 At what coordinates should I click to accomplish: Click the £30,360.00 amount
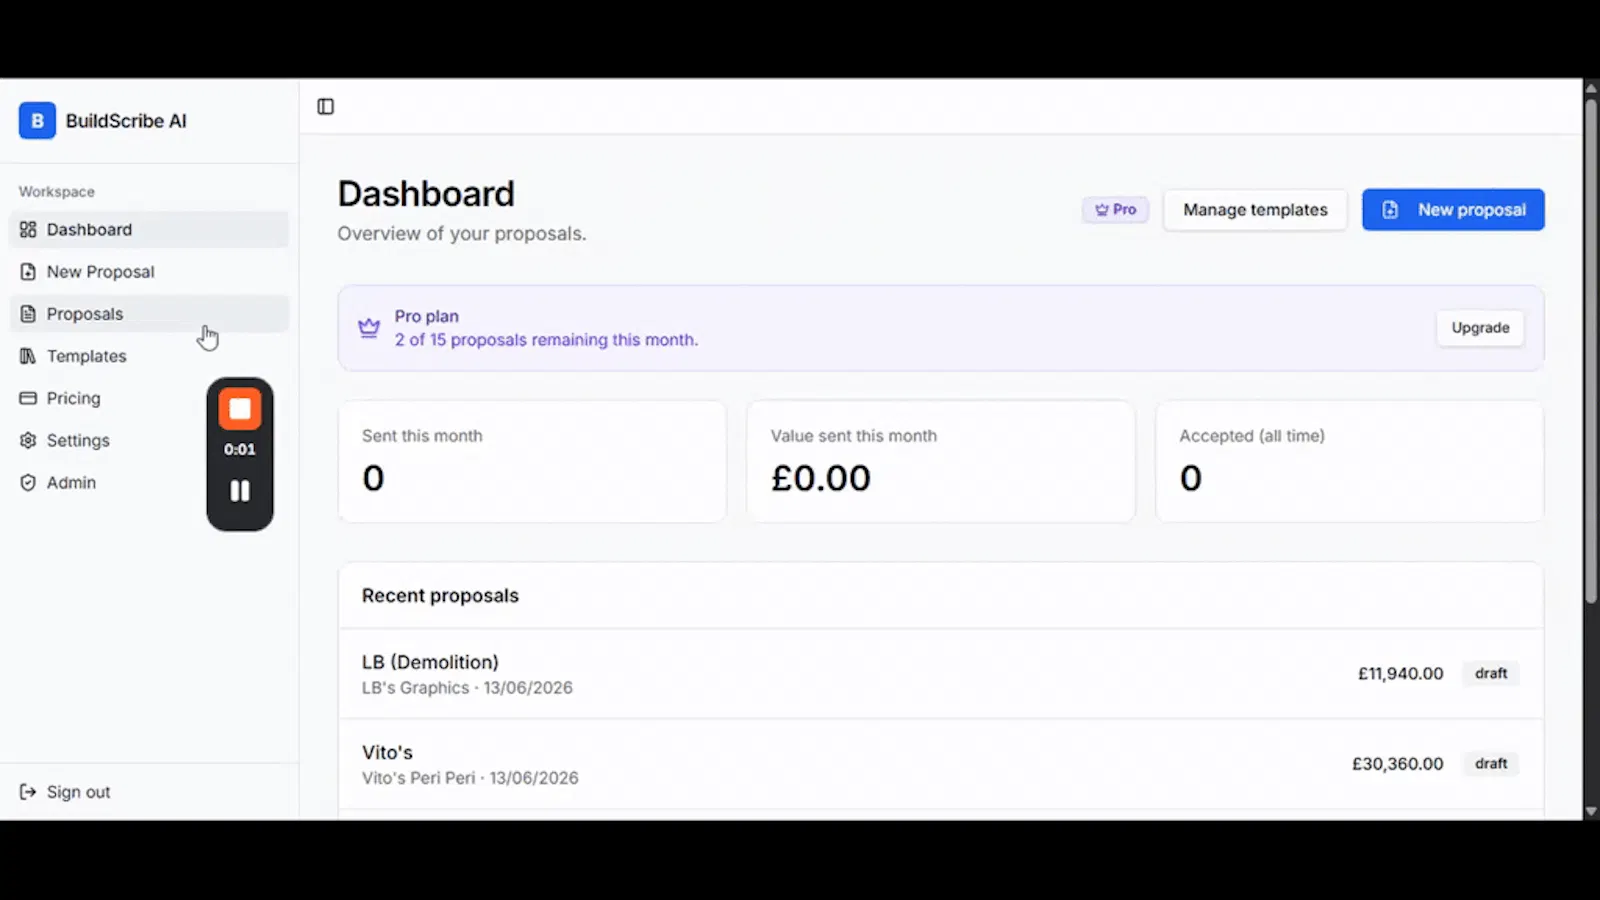(1397, 764)
